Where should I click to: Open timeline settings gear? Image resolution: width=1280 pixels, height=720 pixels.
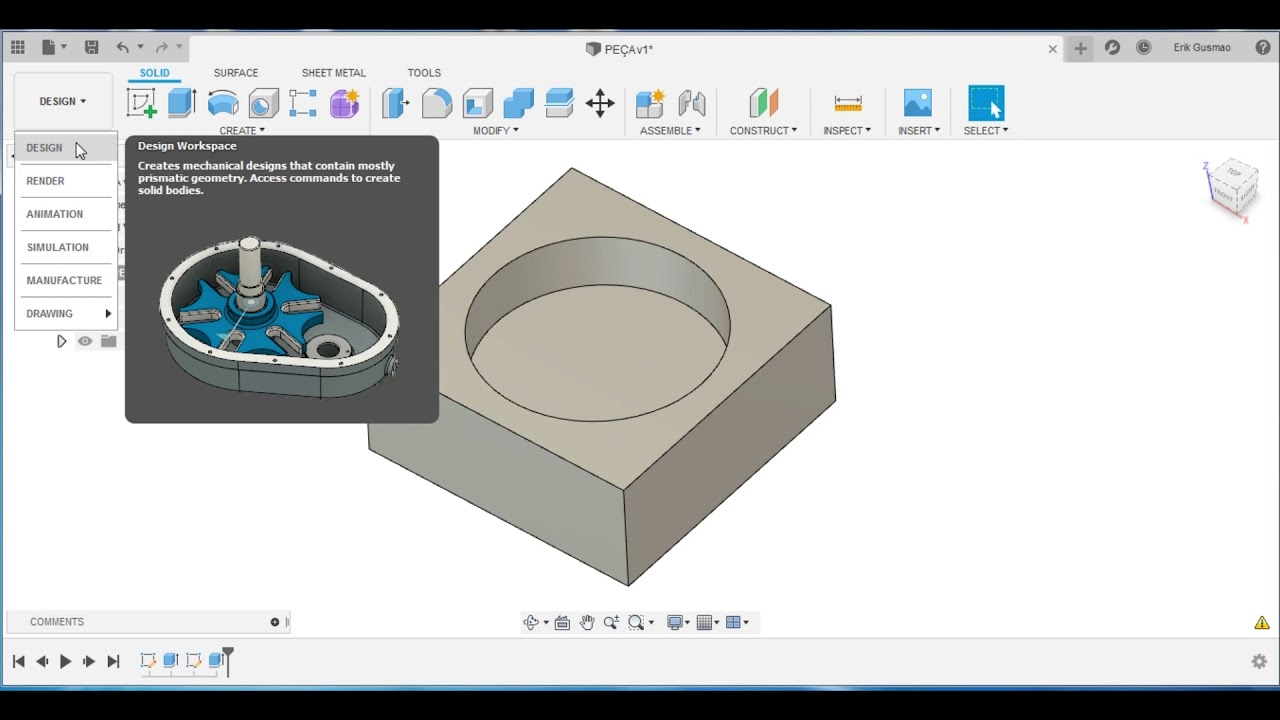click(1259, 661)
